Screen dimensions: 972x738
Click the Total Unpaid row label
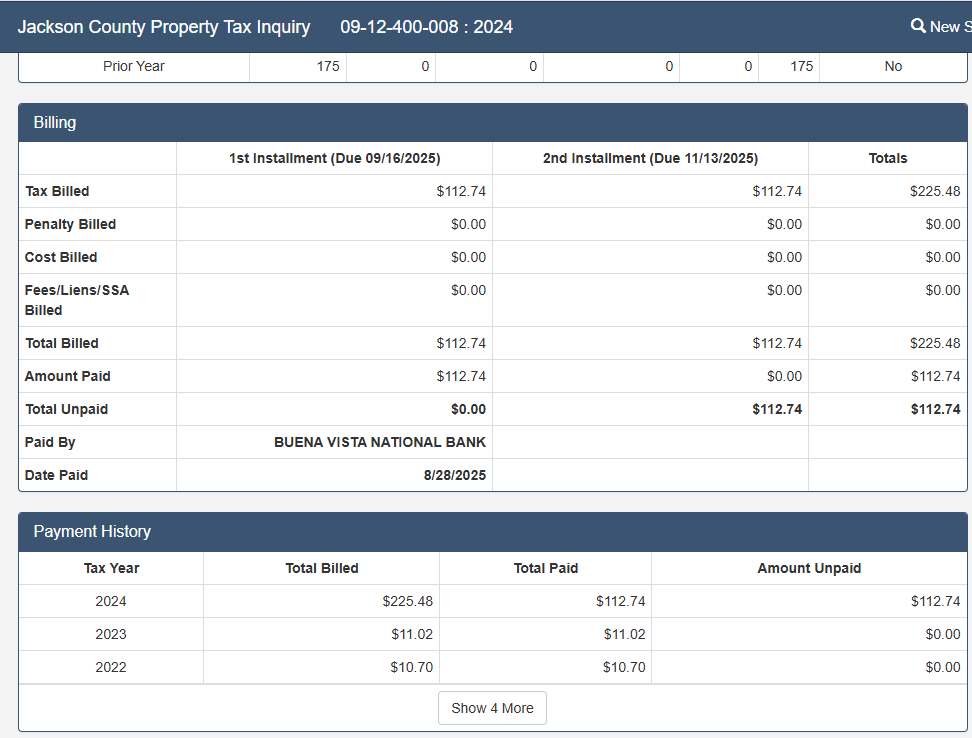66,409
